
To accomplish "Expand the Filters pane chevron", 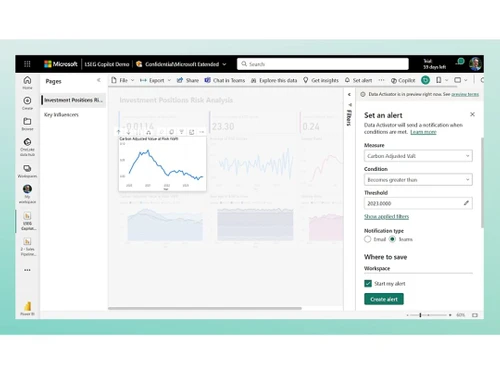I will [349, 95].
